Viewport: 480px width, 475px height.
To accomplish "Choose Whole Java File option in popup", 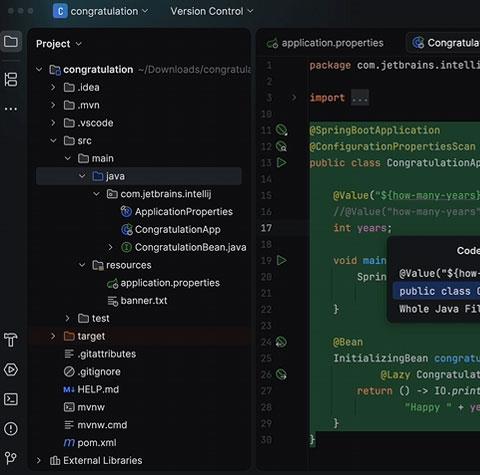I will (x=438, y=309).
